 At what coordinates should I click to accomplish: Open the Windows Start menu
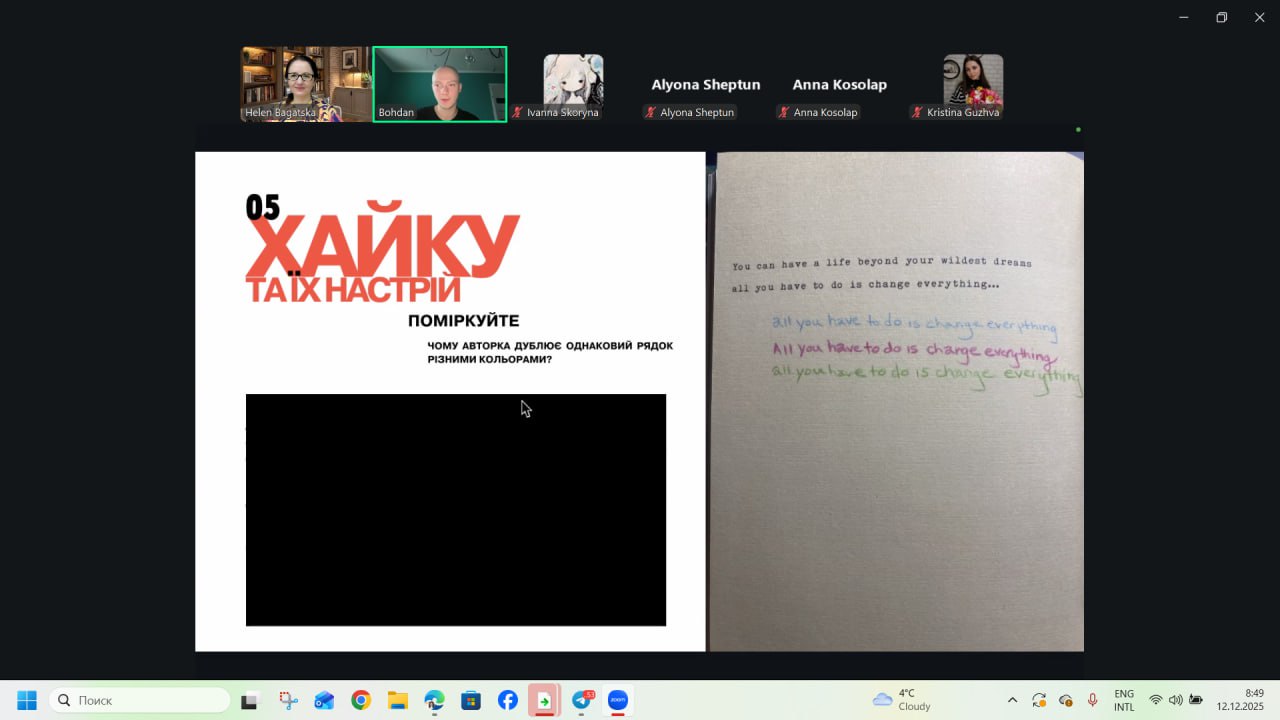(x=27, y=700)
